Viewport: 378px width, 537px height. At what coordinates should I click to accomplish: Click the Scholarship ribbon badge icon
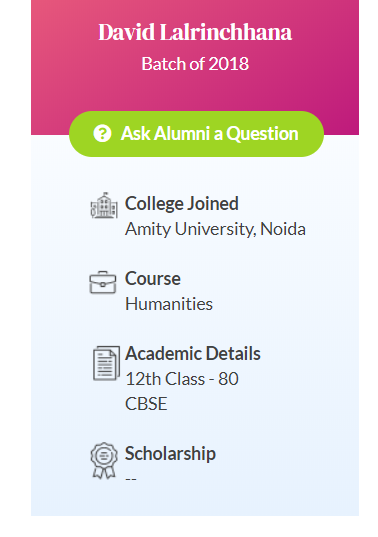(x=104, y=461)
